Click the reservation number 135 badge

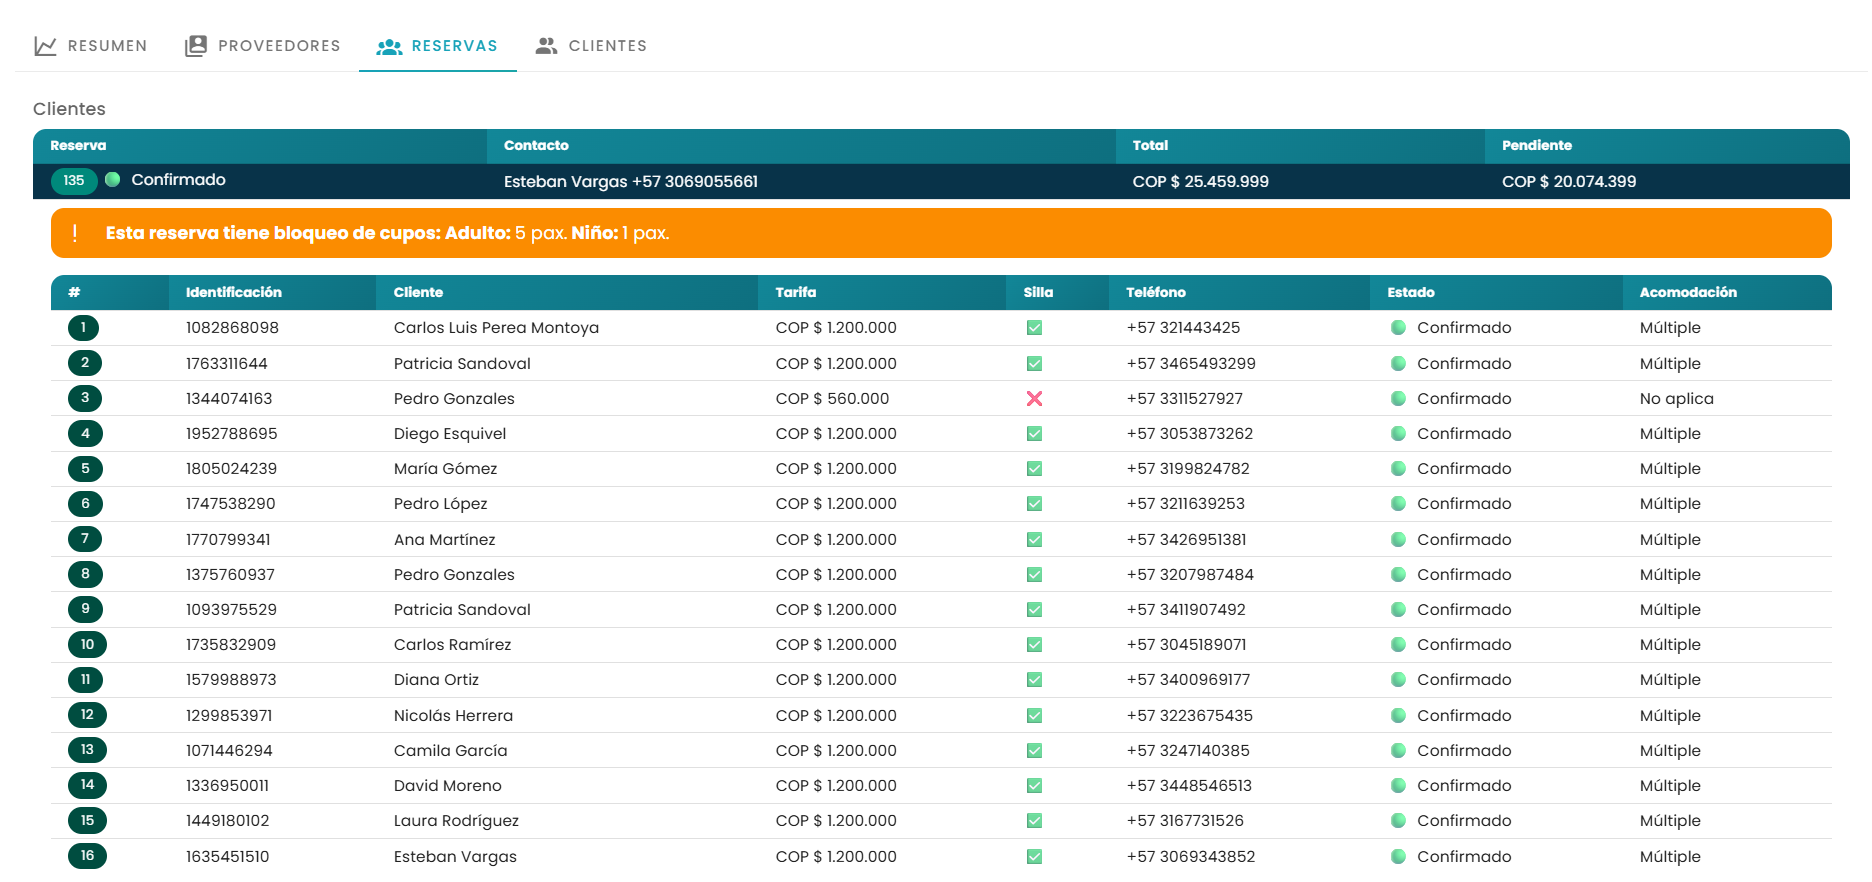(x=74, y=181)
